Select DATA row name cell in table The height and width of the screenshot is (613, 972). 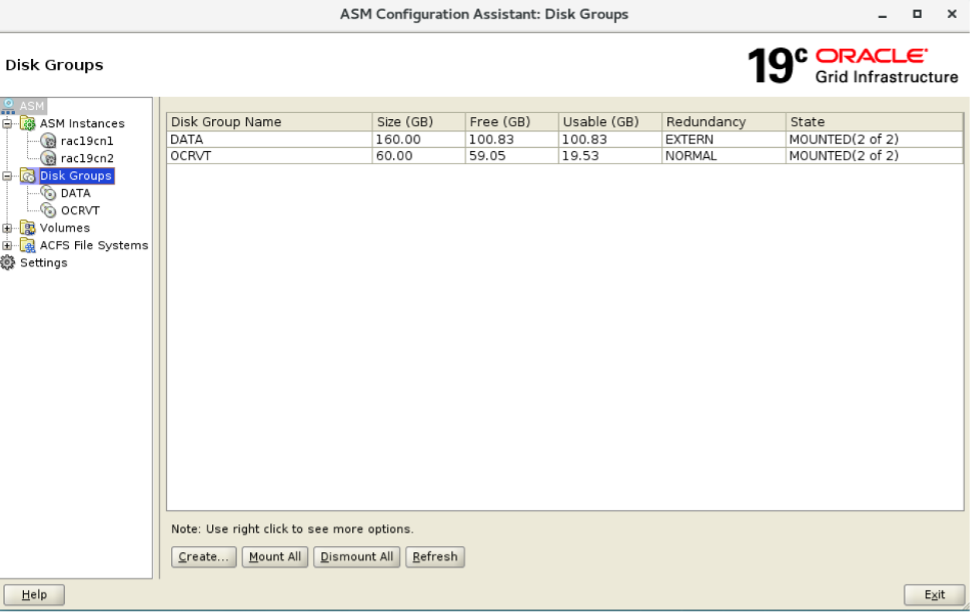click(x=270, y=139)
